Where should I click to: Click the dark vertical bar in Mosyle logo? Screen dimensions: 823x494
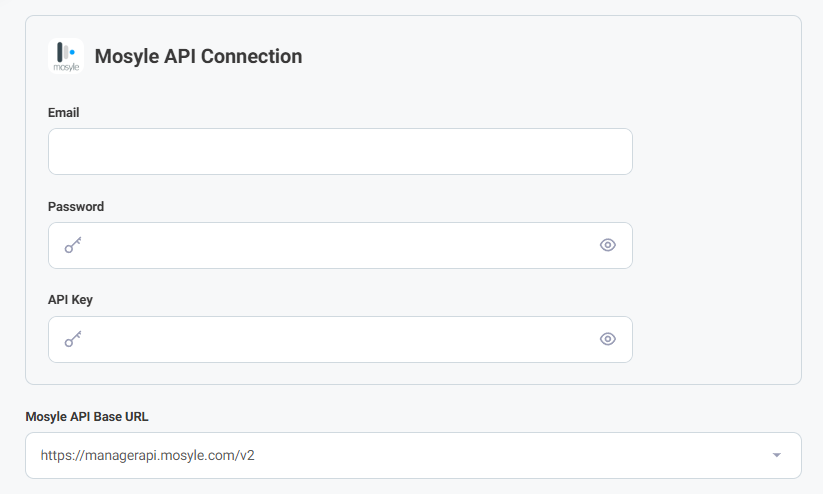[60, 52]
